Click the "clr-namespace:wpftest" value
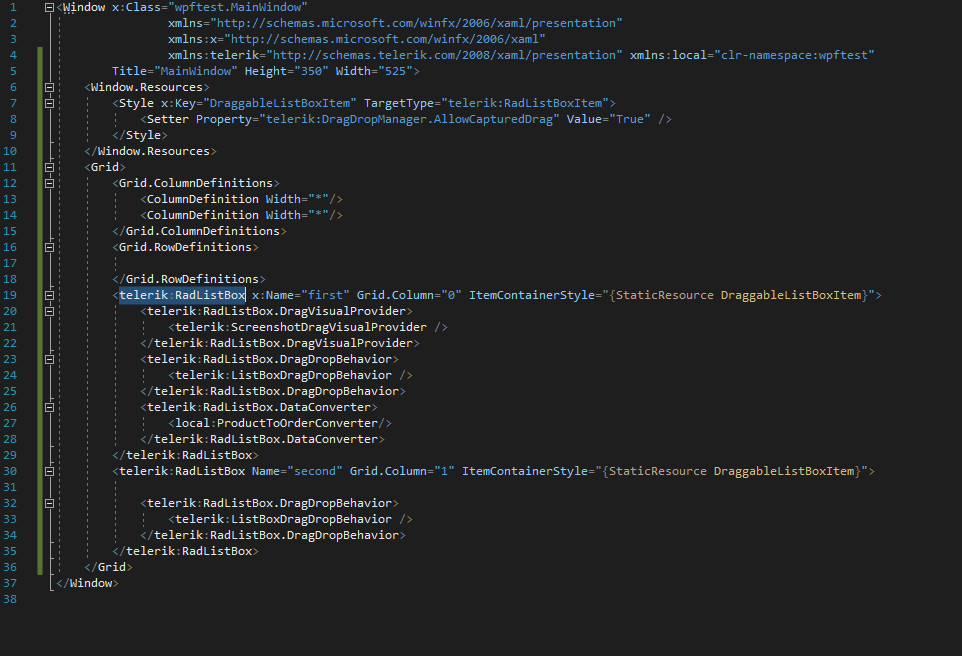 click(795, 55)
